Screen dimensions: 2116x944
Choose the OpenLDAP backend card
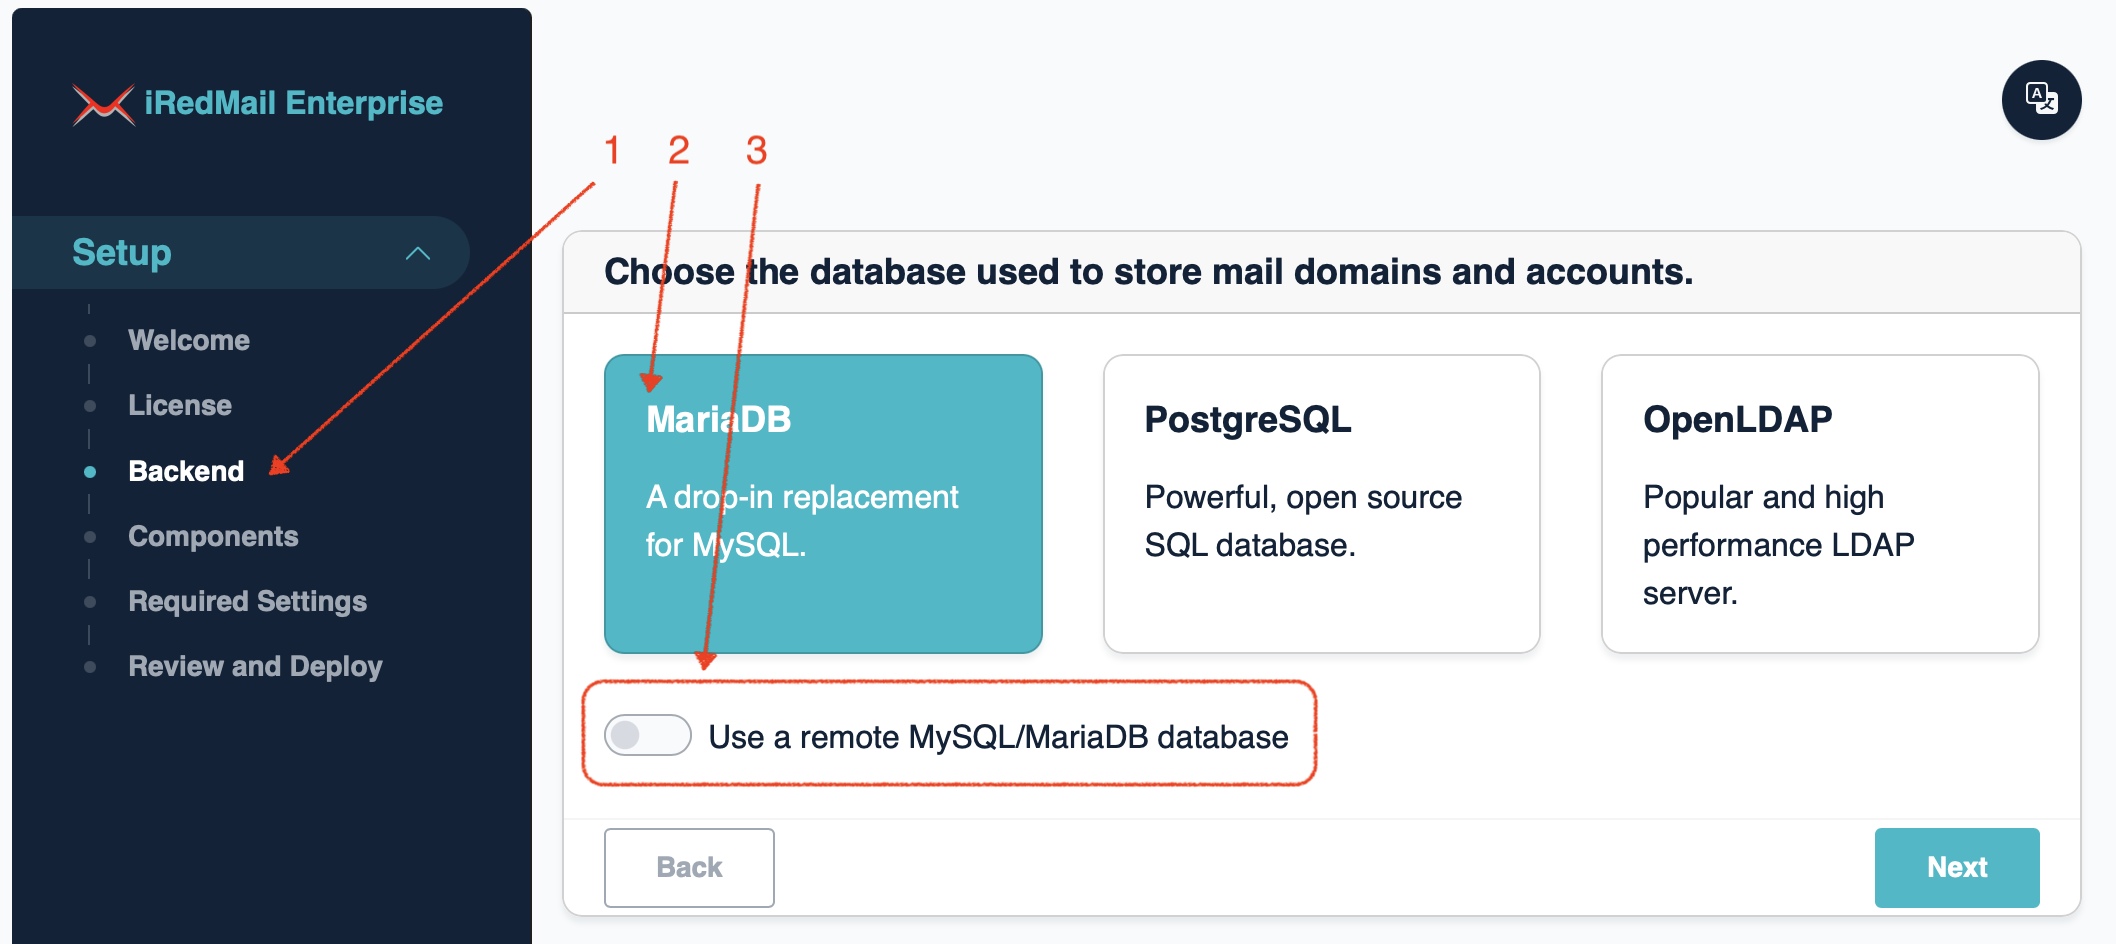click(1819, 503)
